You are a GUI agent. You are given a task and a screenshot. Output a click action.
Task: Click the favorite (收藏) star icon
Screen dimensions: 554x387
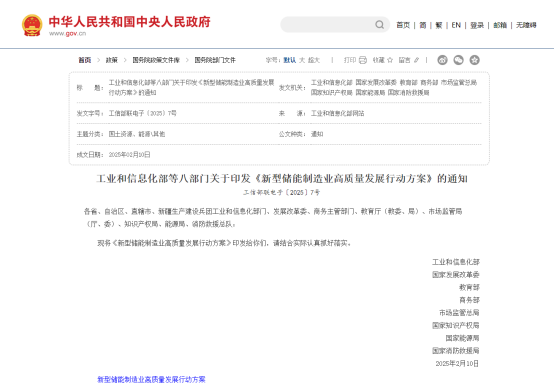pos(390,60)
